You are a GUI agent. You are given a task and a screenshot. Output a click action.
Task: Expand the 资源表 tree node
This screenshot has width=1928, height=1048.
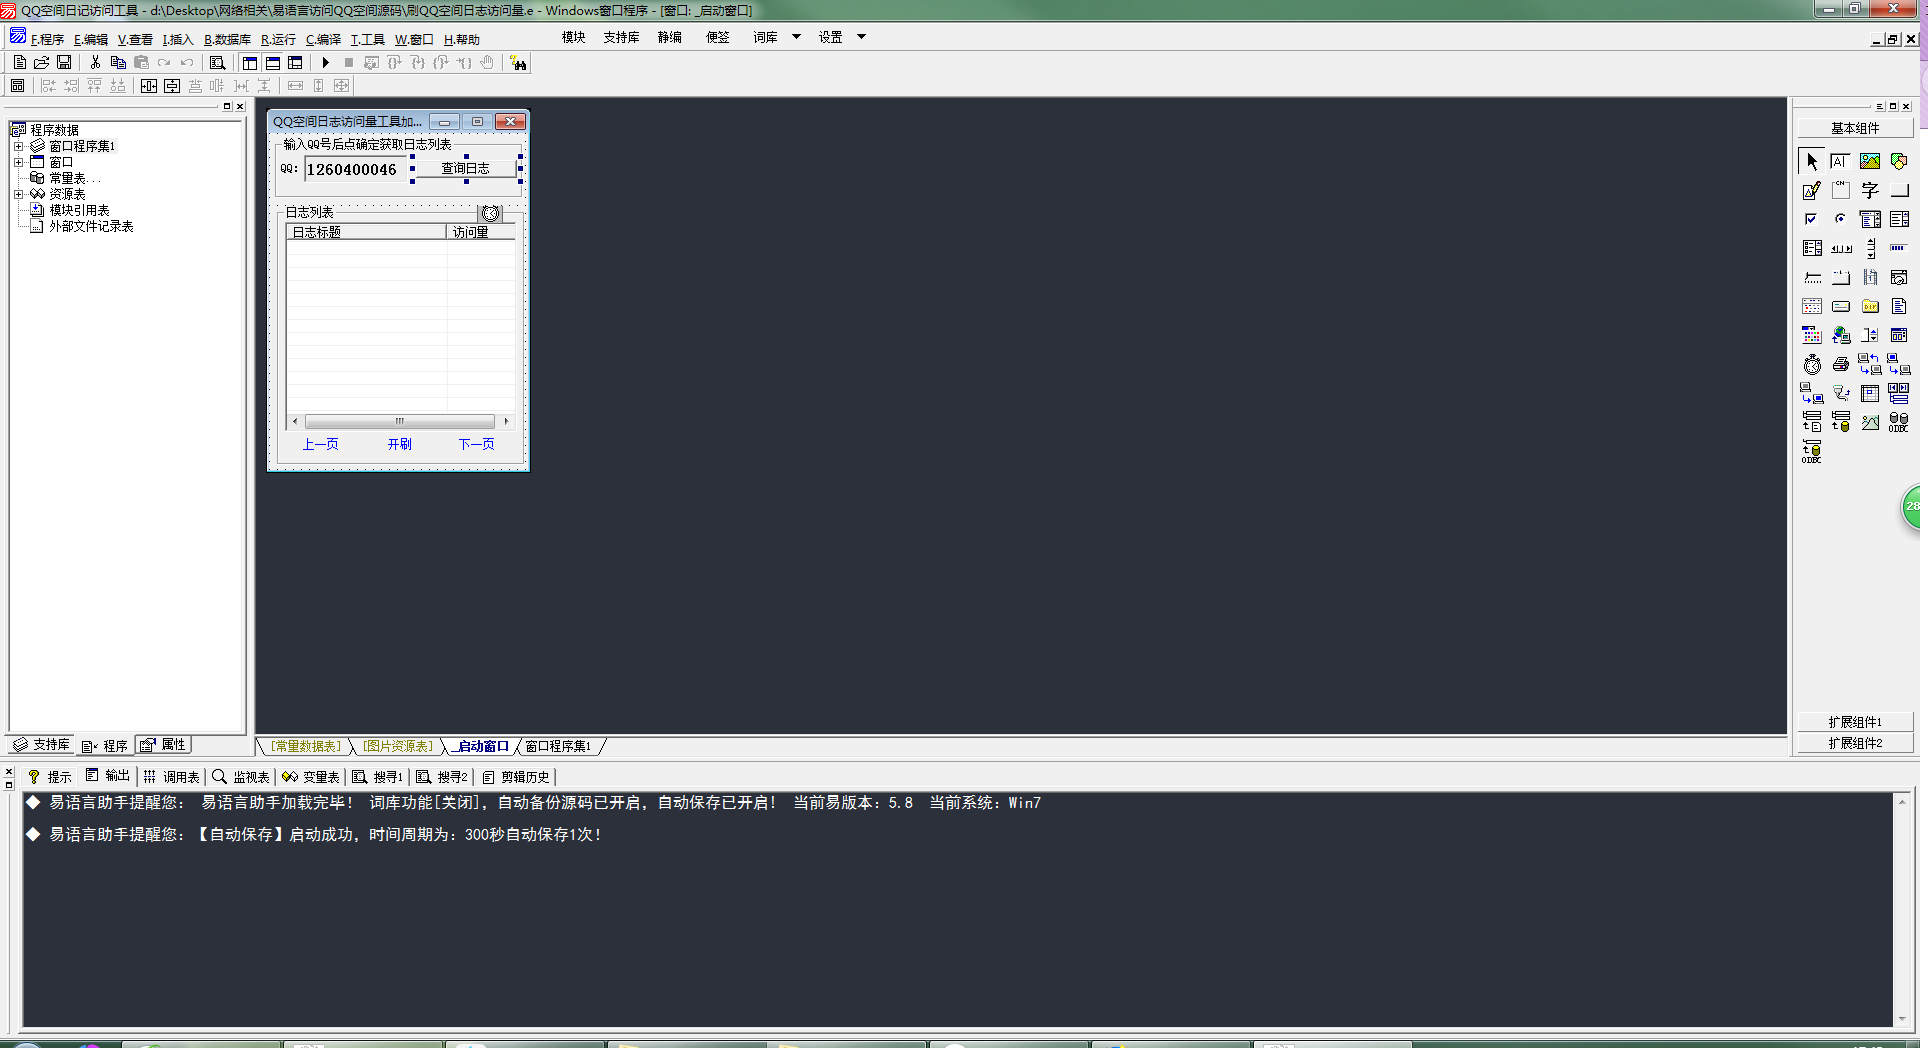(18, 194)
